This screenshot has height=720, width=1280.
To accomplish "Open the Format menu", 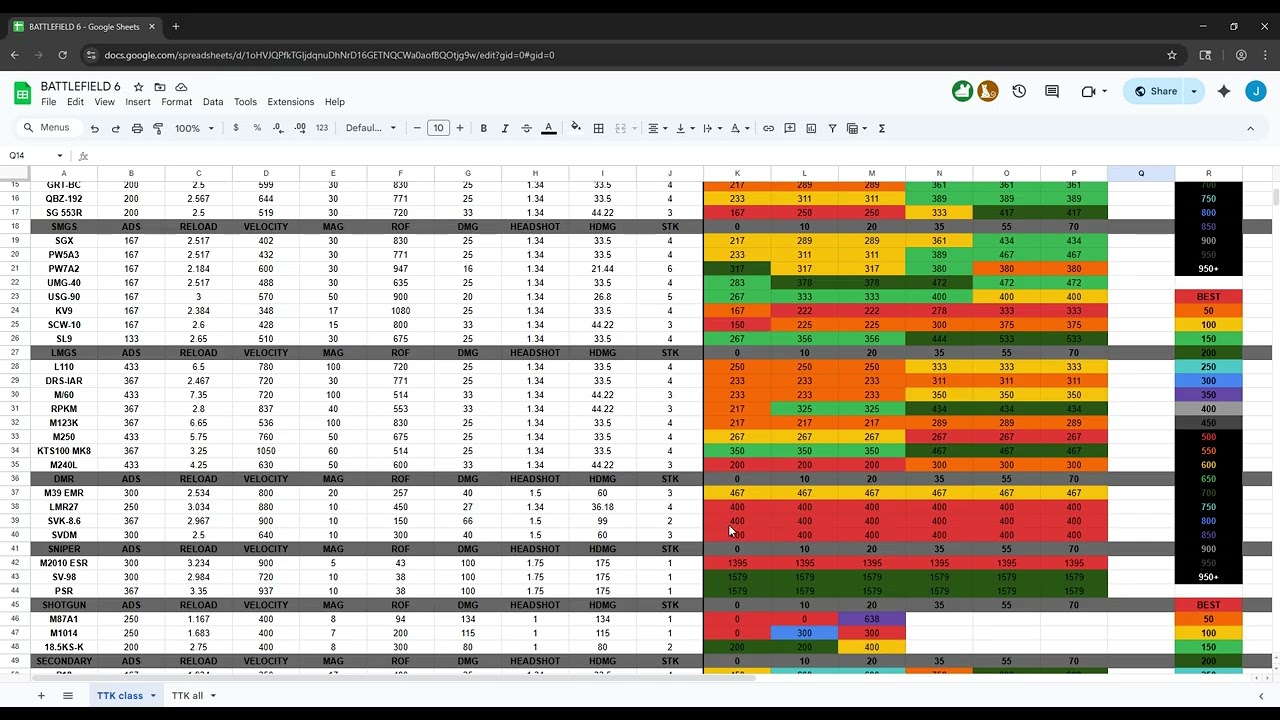I will [x=176, y=102].
